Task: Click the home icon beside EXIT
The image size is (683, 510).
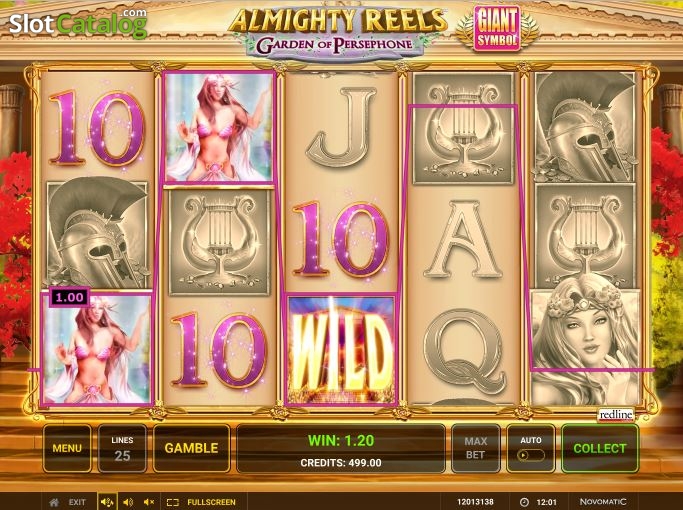Action: (x=54, y=502)
